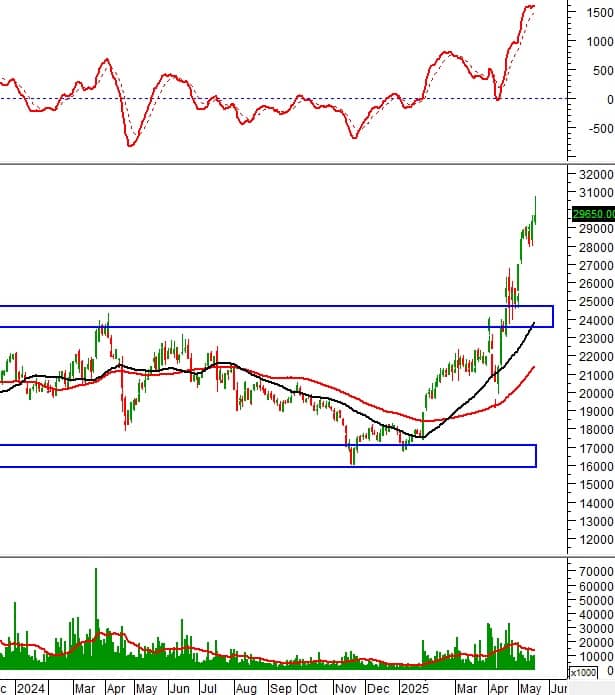Click the 12000 label on price axis
615x695 pixels.
[596, 539]
